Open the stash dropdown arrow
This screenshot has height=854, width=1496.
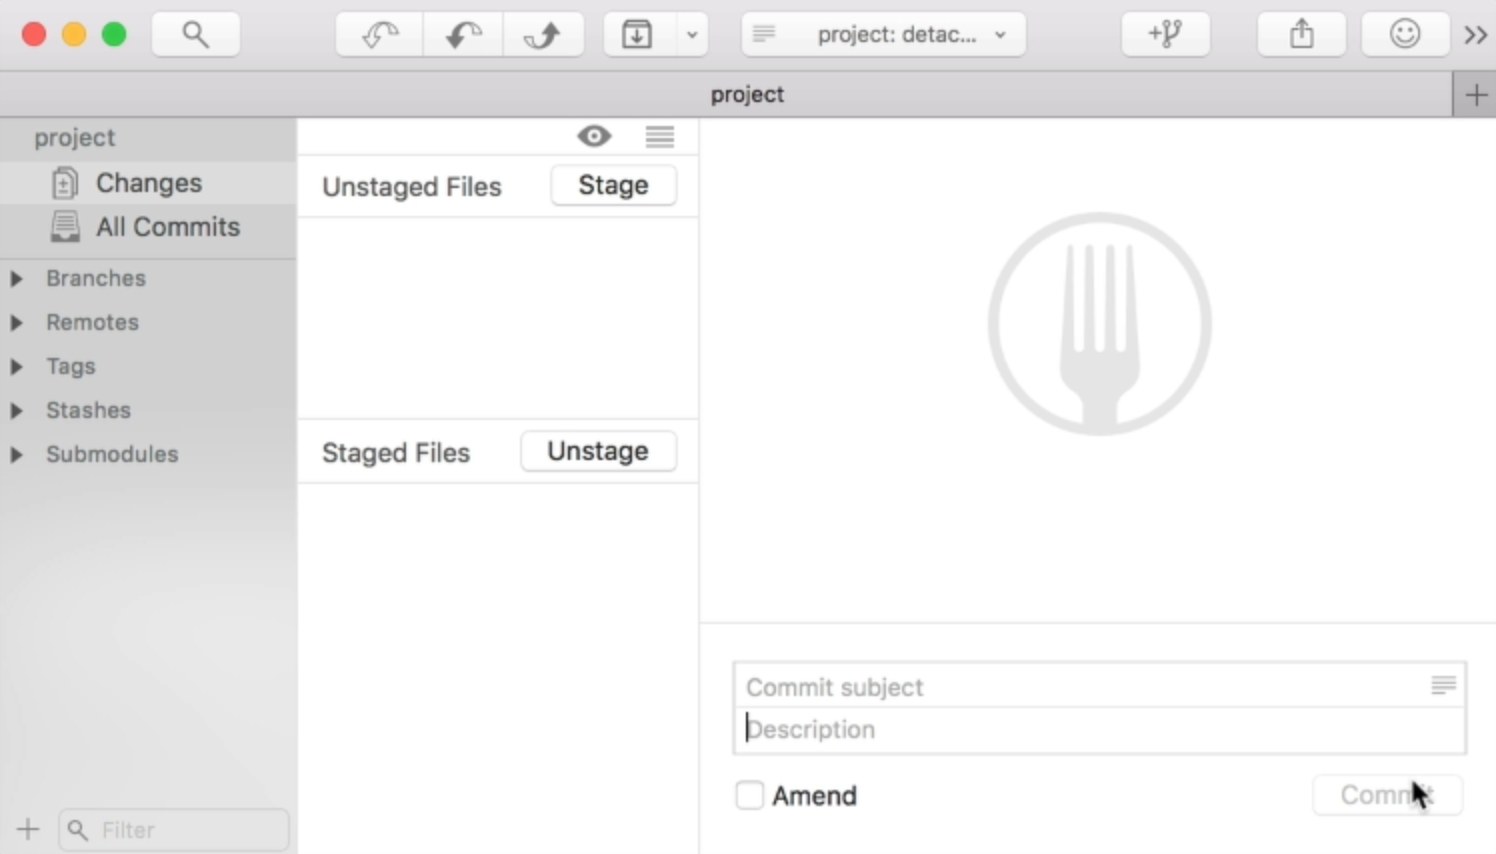(692, 35)
